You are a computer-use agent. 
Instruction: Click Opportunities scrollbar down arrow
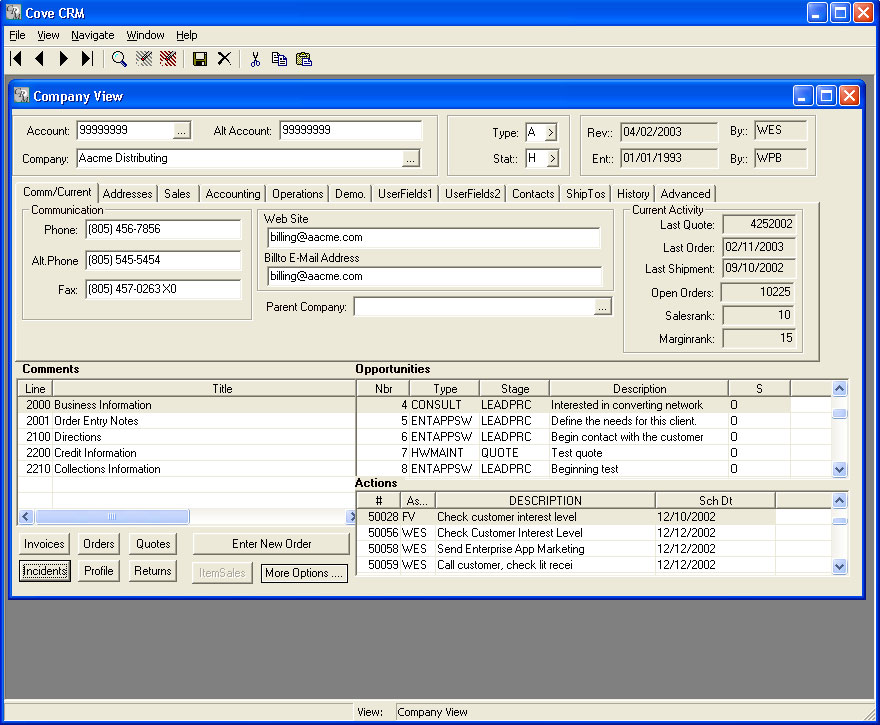[x=840, y=469]
